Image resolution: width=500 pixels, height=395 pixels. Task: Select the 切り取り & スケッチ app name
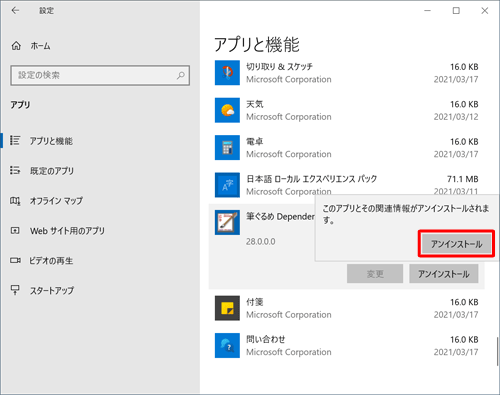click(x=279, y=67)
